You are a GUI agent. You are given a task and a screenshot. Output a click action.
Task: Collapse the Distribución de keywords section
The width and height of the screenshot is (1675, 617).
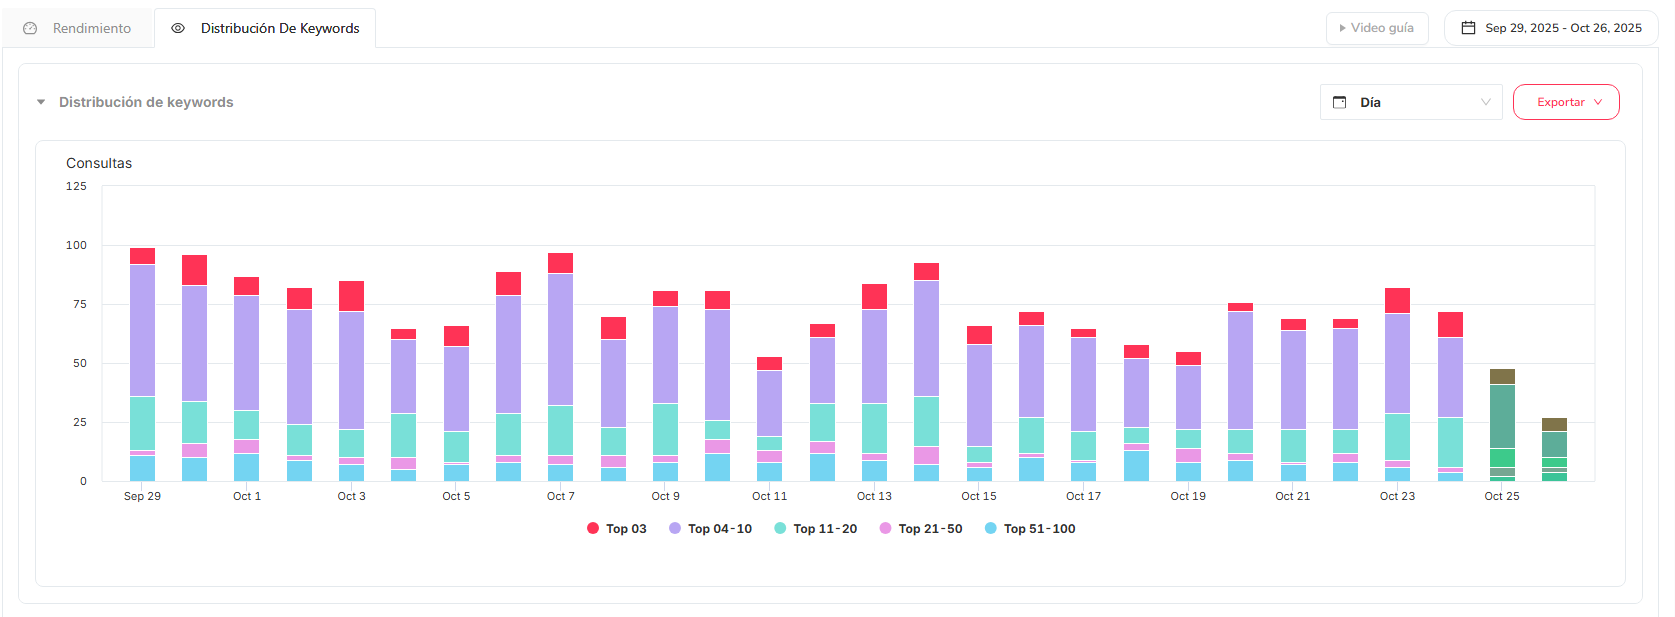(41, 102)
